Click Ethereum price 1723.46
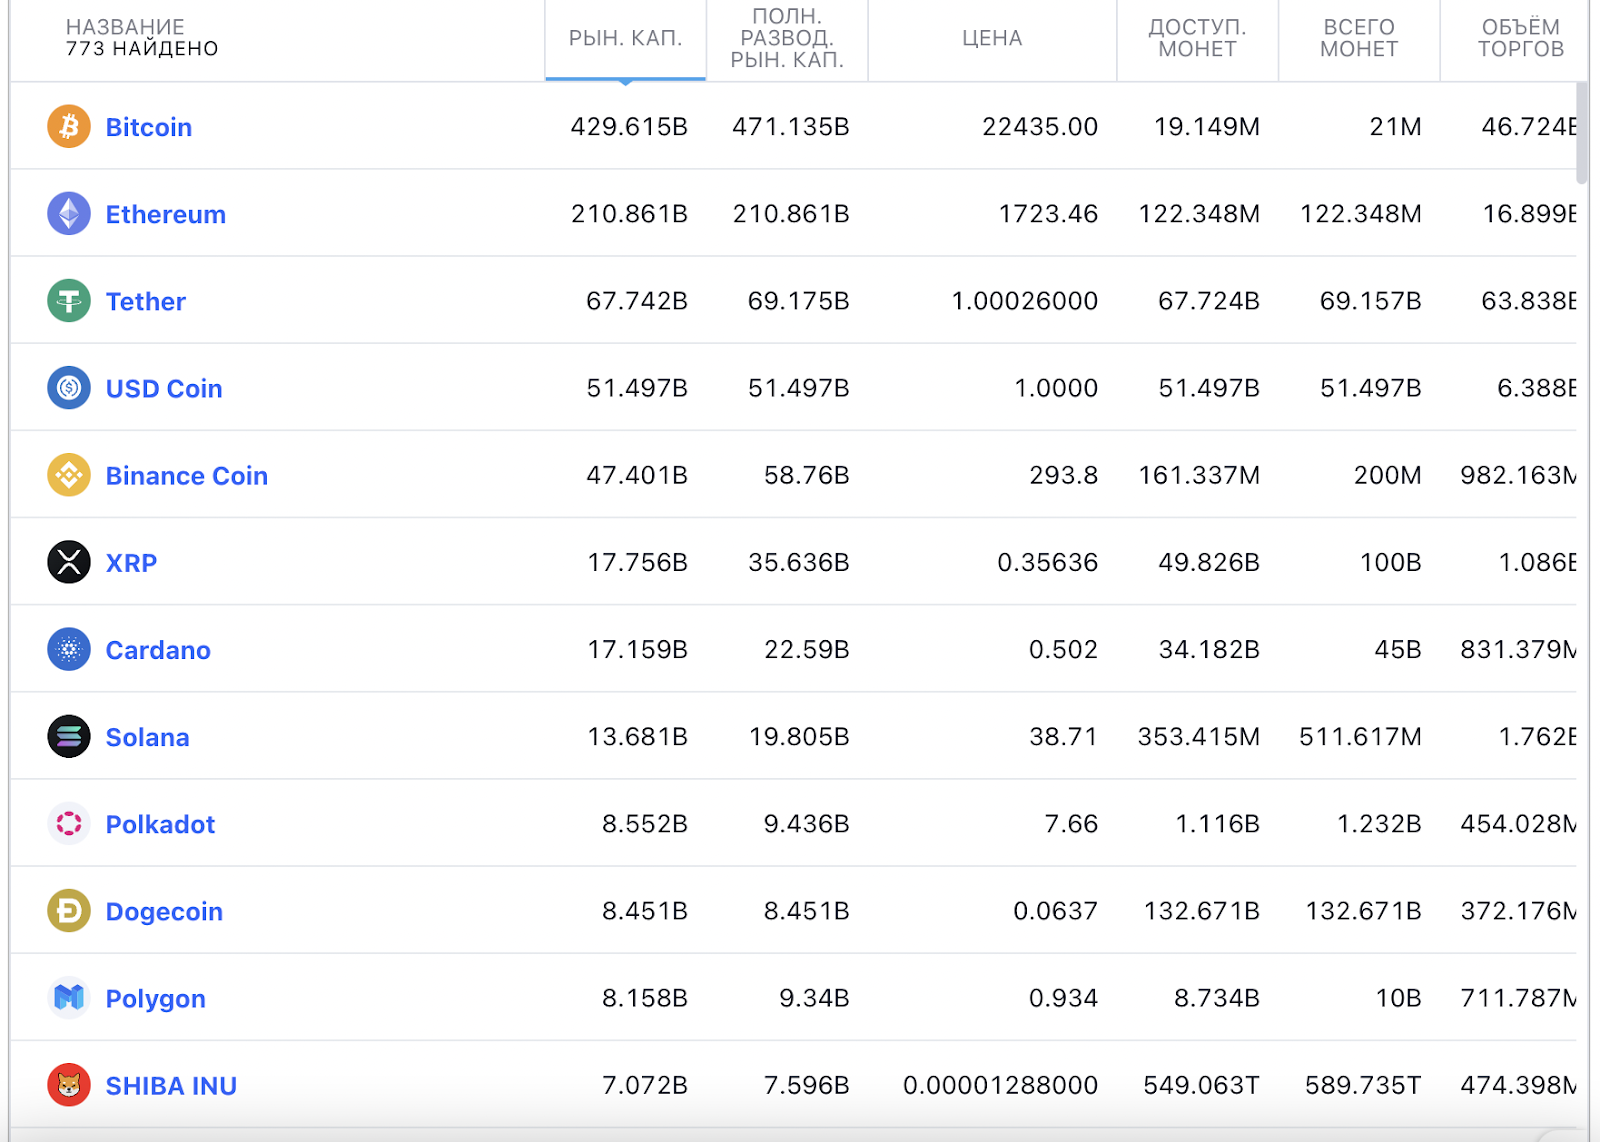 (x=1048, y=214)
